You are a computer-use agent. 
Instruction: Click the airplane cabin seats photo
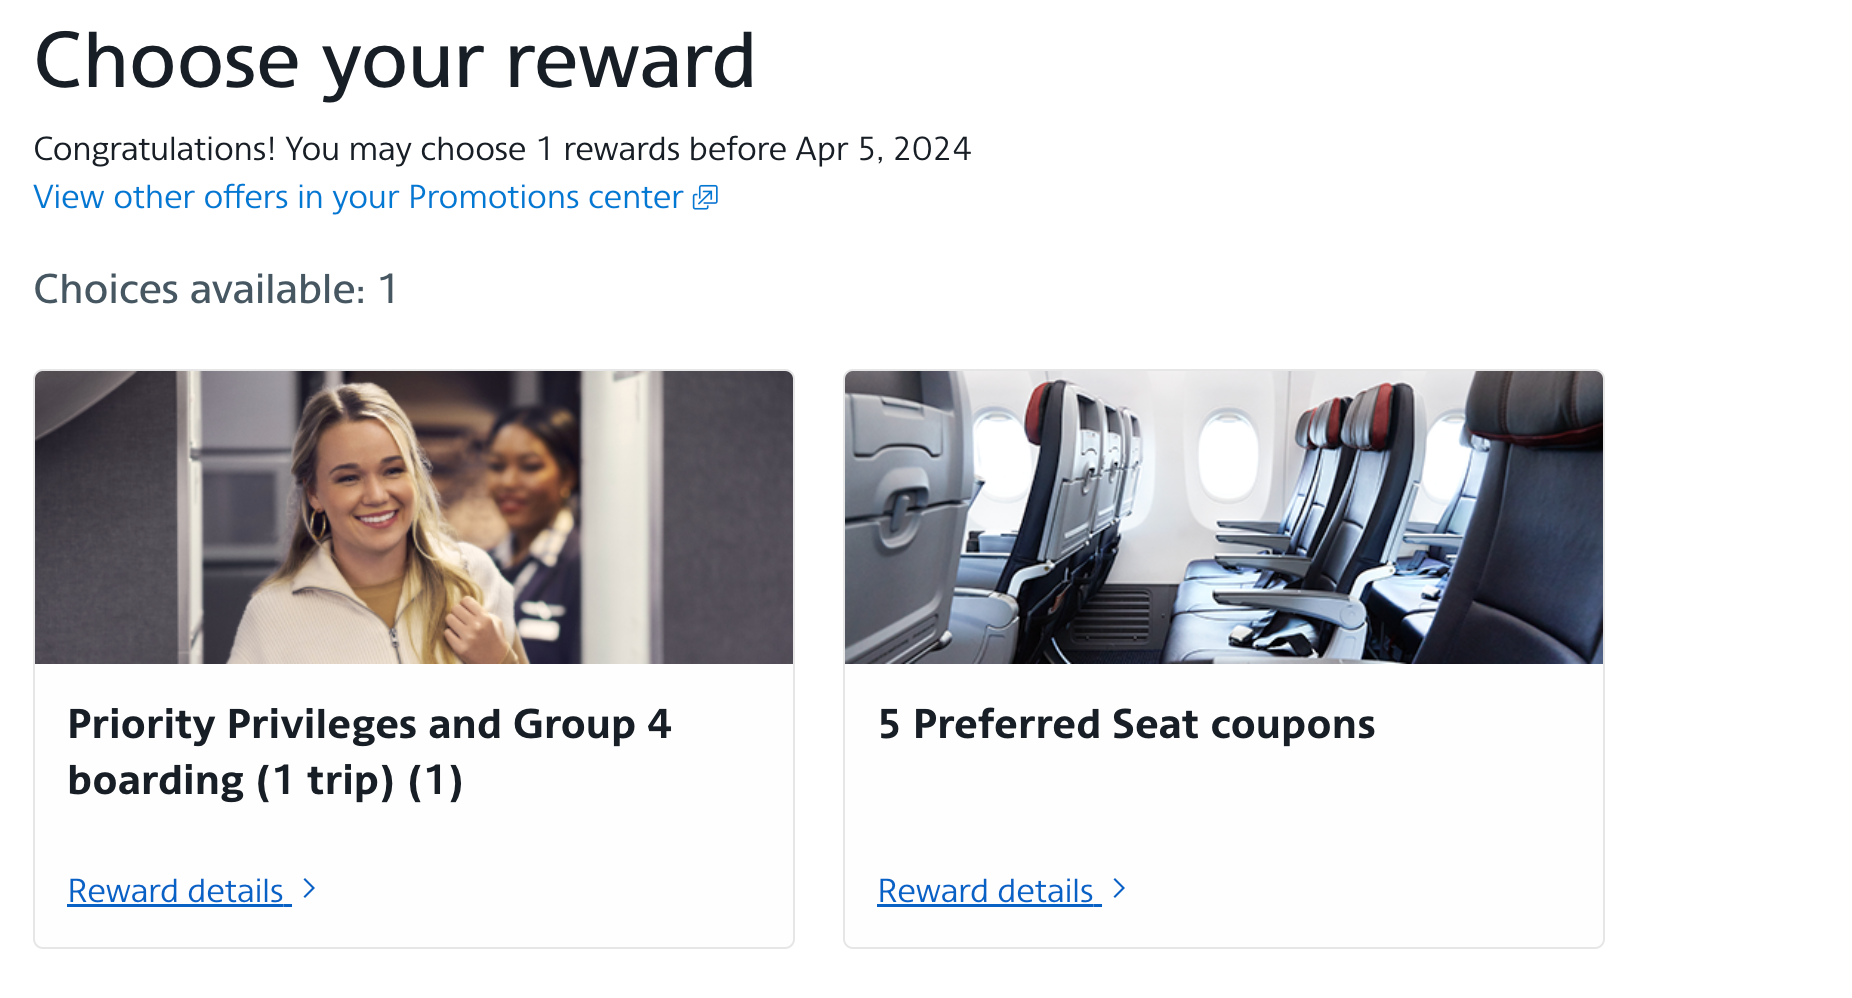1223,517
